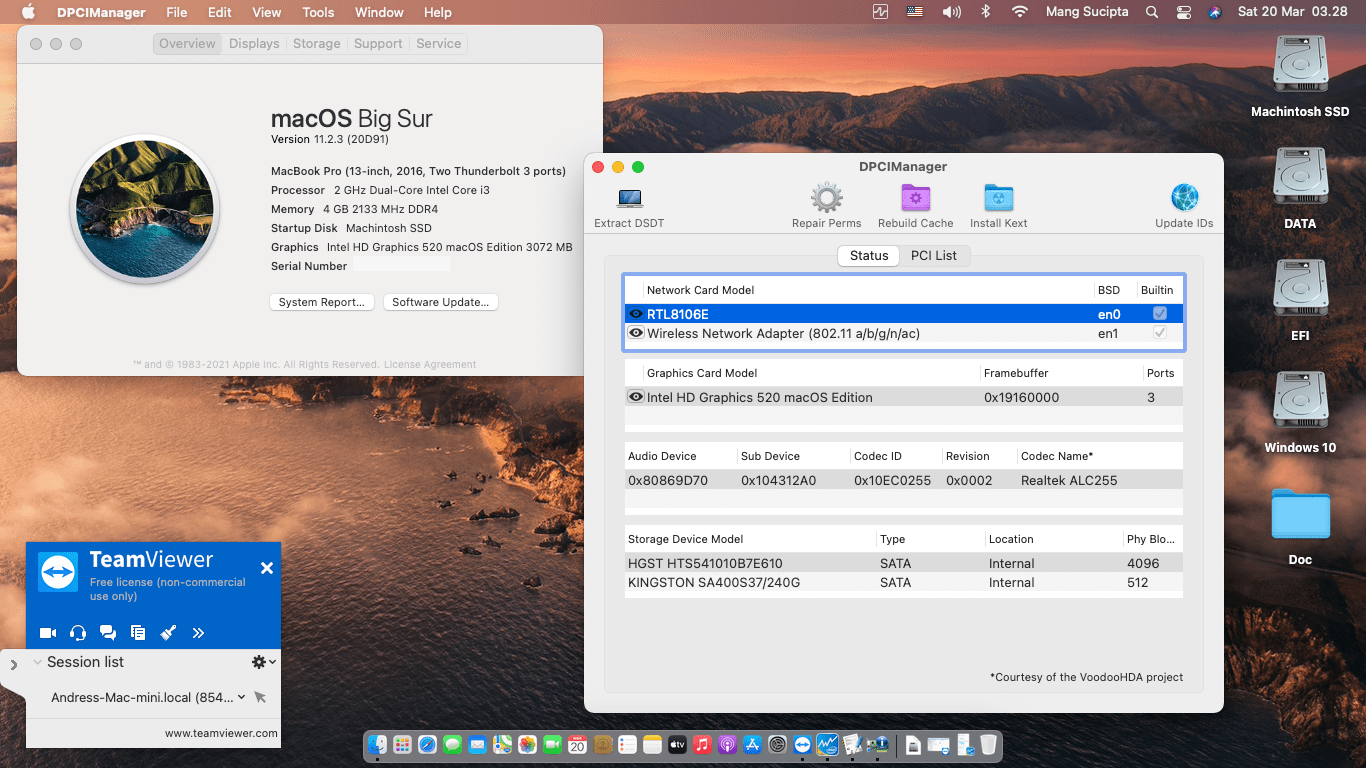Select the Status tab in DPCIManager
The height and width of the screenshot is (768, 1366).
click(x=869, y=255)
